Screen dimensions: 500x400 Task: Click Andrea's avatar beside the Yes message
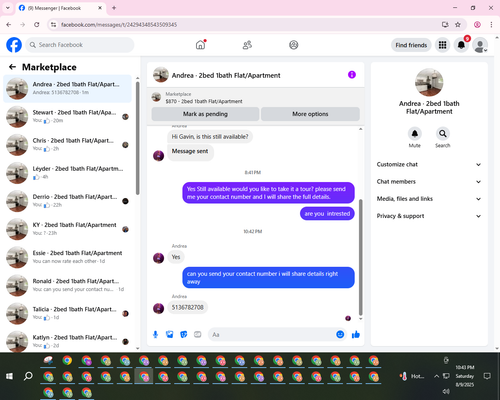[x=158, y=258]
